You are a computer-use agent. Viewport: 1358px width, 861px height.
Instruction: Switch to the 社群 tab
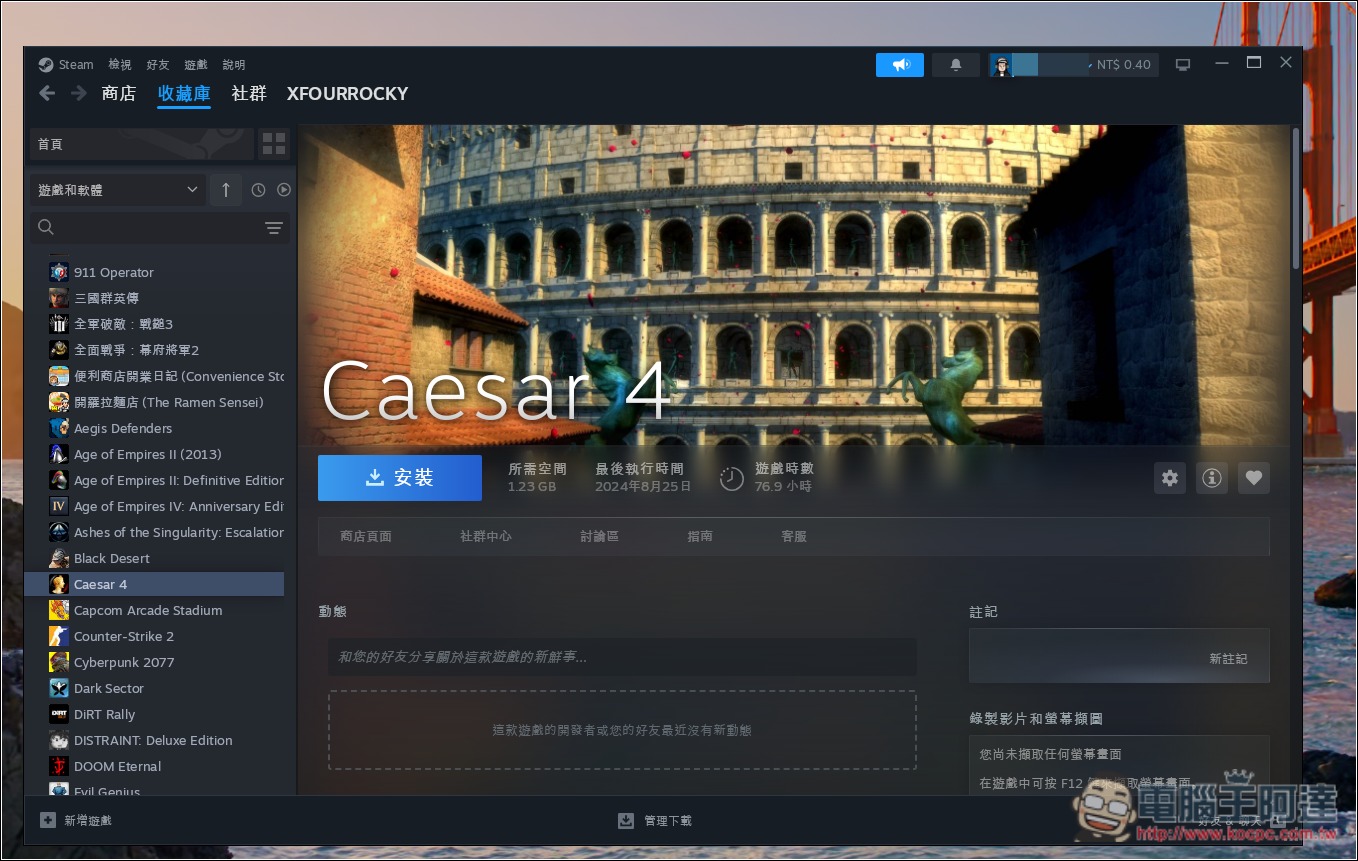[249, 94]
